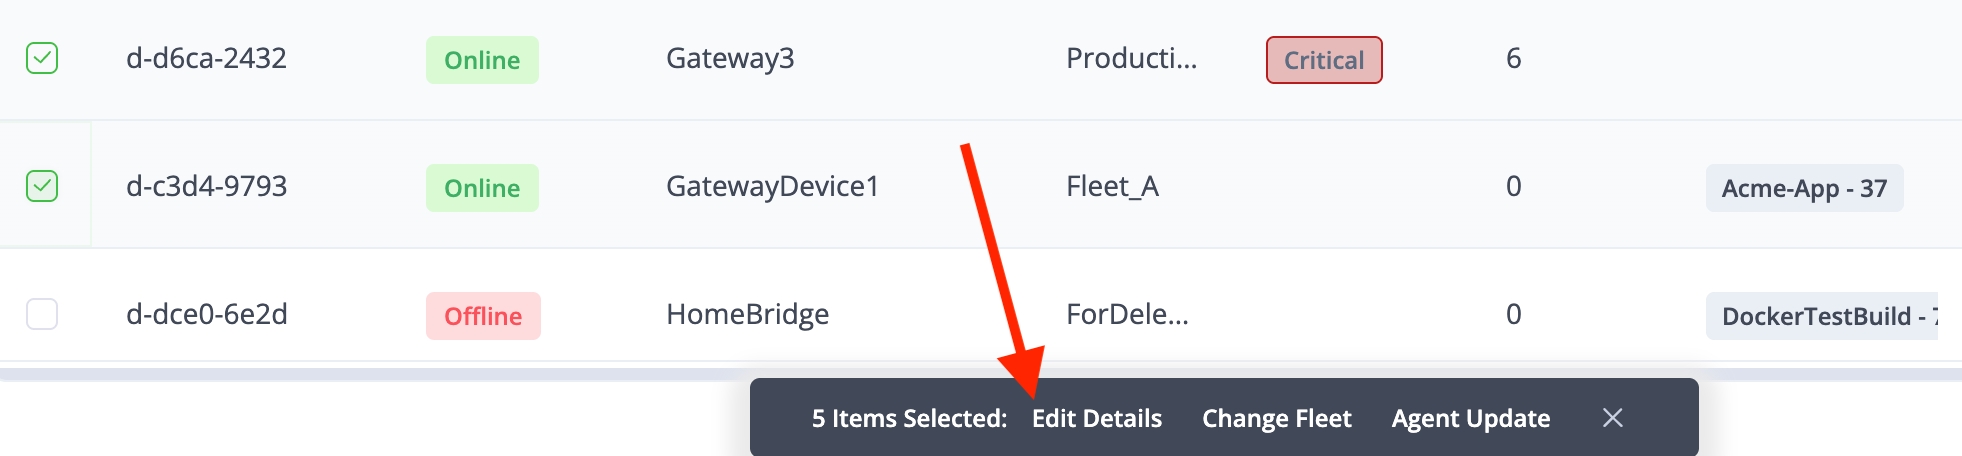Open the Acme-App - 37 application tag
Screen dimensions: 1962x456
pos(1803,188)
